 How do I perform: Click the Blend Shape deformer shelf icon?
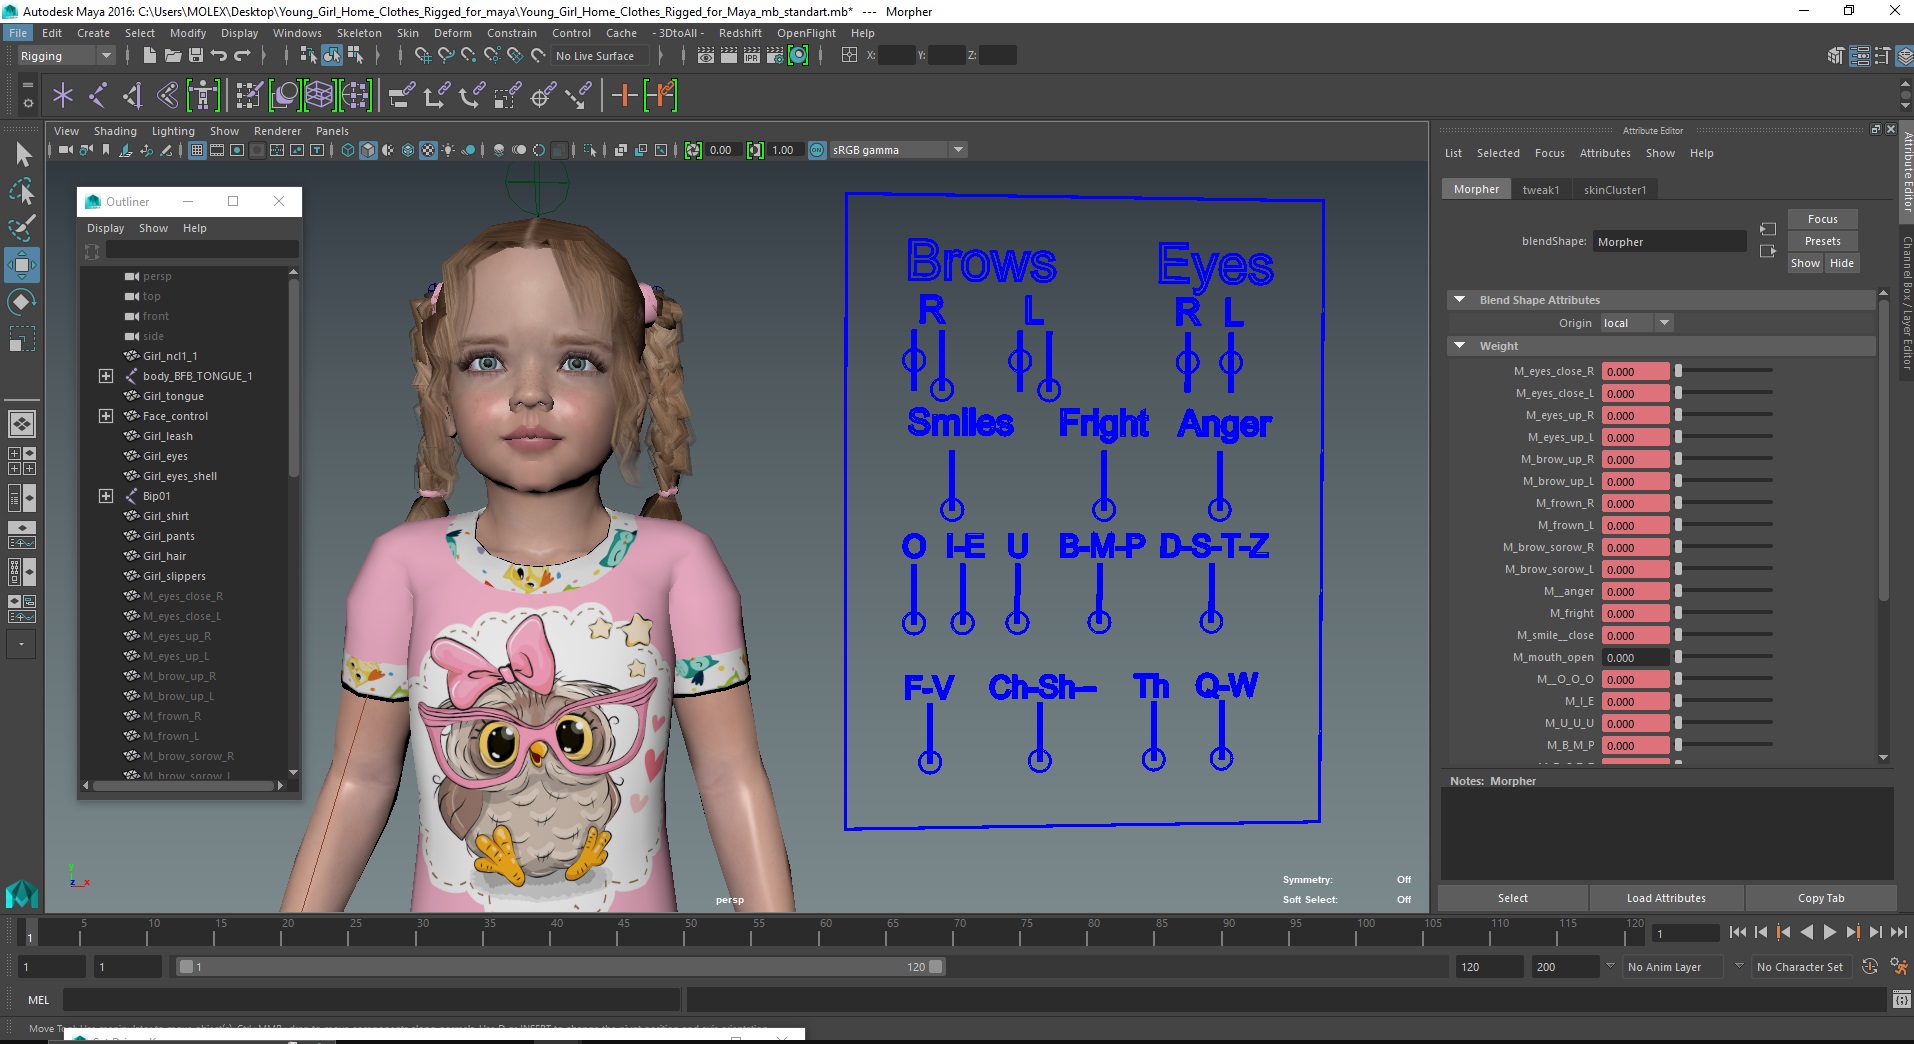point(285,96)
